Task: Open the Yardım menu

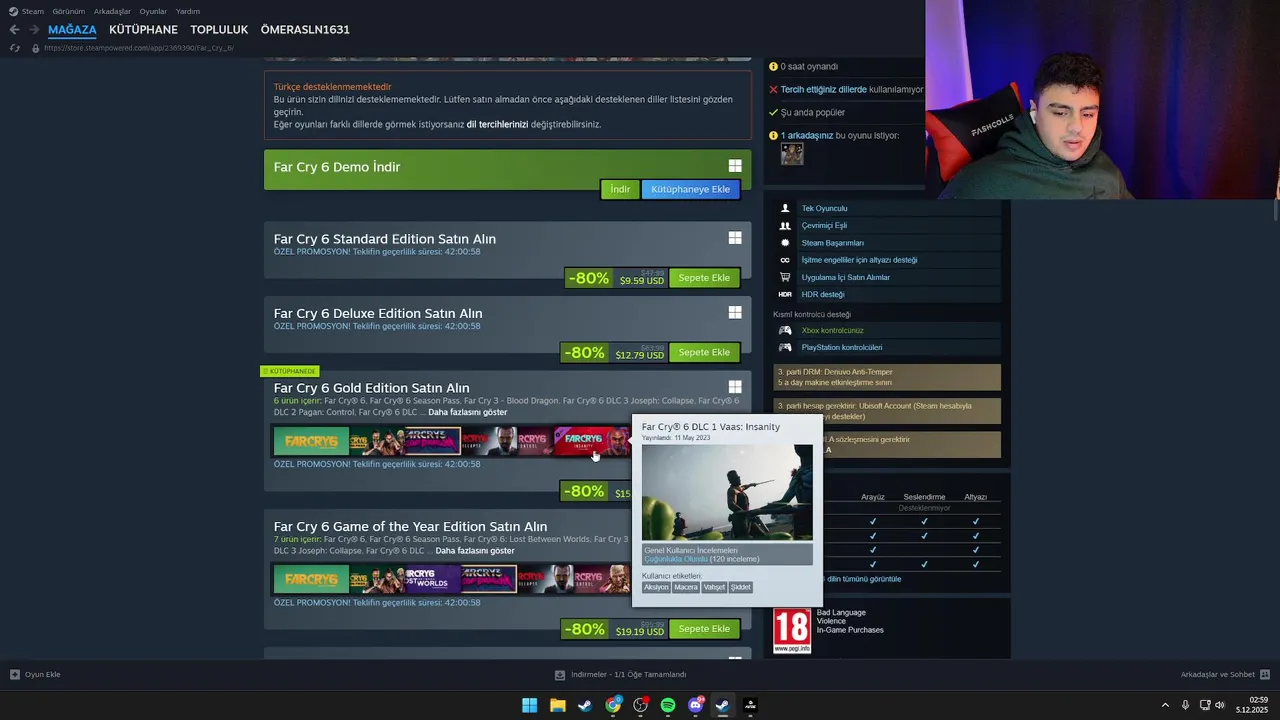Action: click(x=188, y=11)
